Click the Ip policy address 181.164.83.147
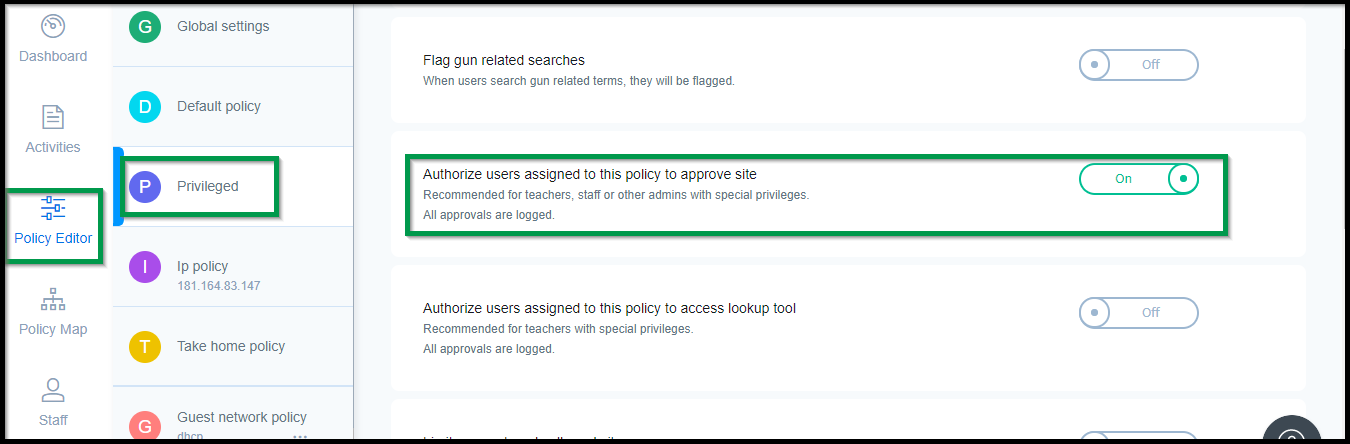The height and width of the screenshot is (444, 1350). coord(219,286)
